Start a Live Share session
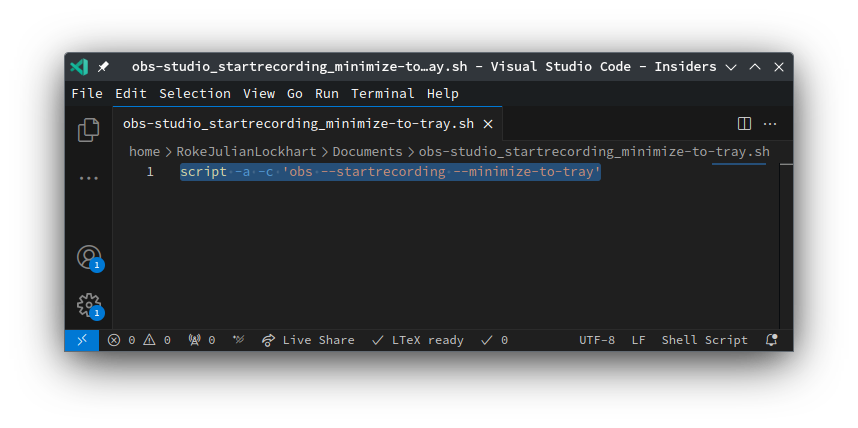The width and height of the screenshot is (858, 428). [308, 340]
